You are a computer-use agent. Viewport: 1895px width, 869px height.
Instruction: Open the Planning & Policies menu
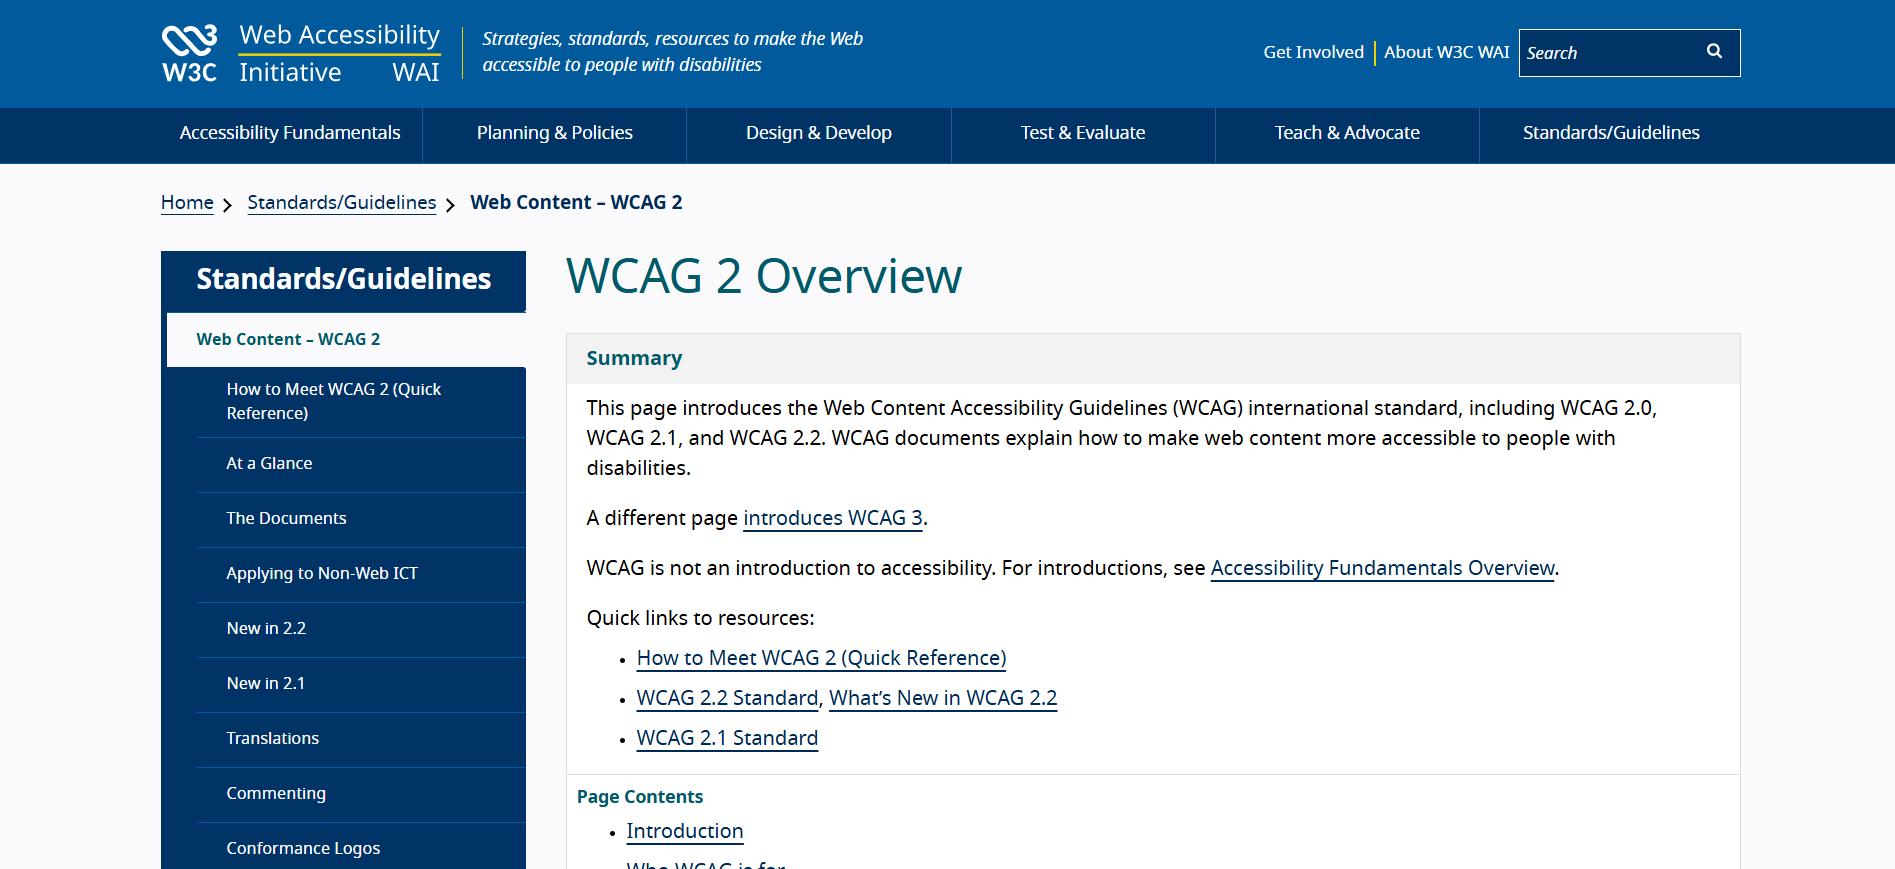click(555, 133)
